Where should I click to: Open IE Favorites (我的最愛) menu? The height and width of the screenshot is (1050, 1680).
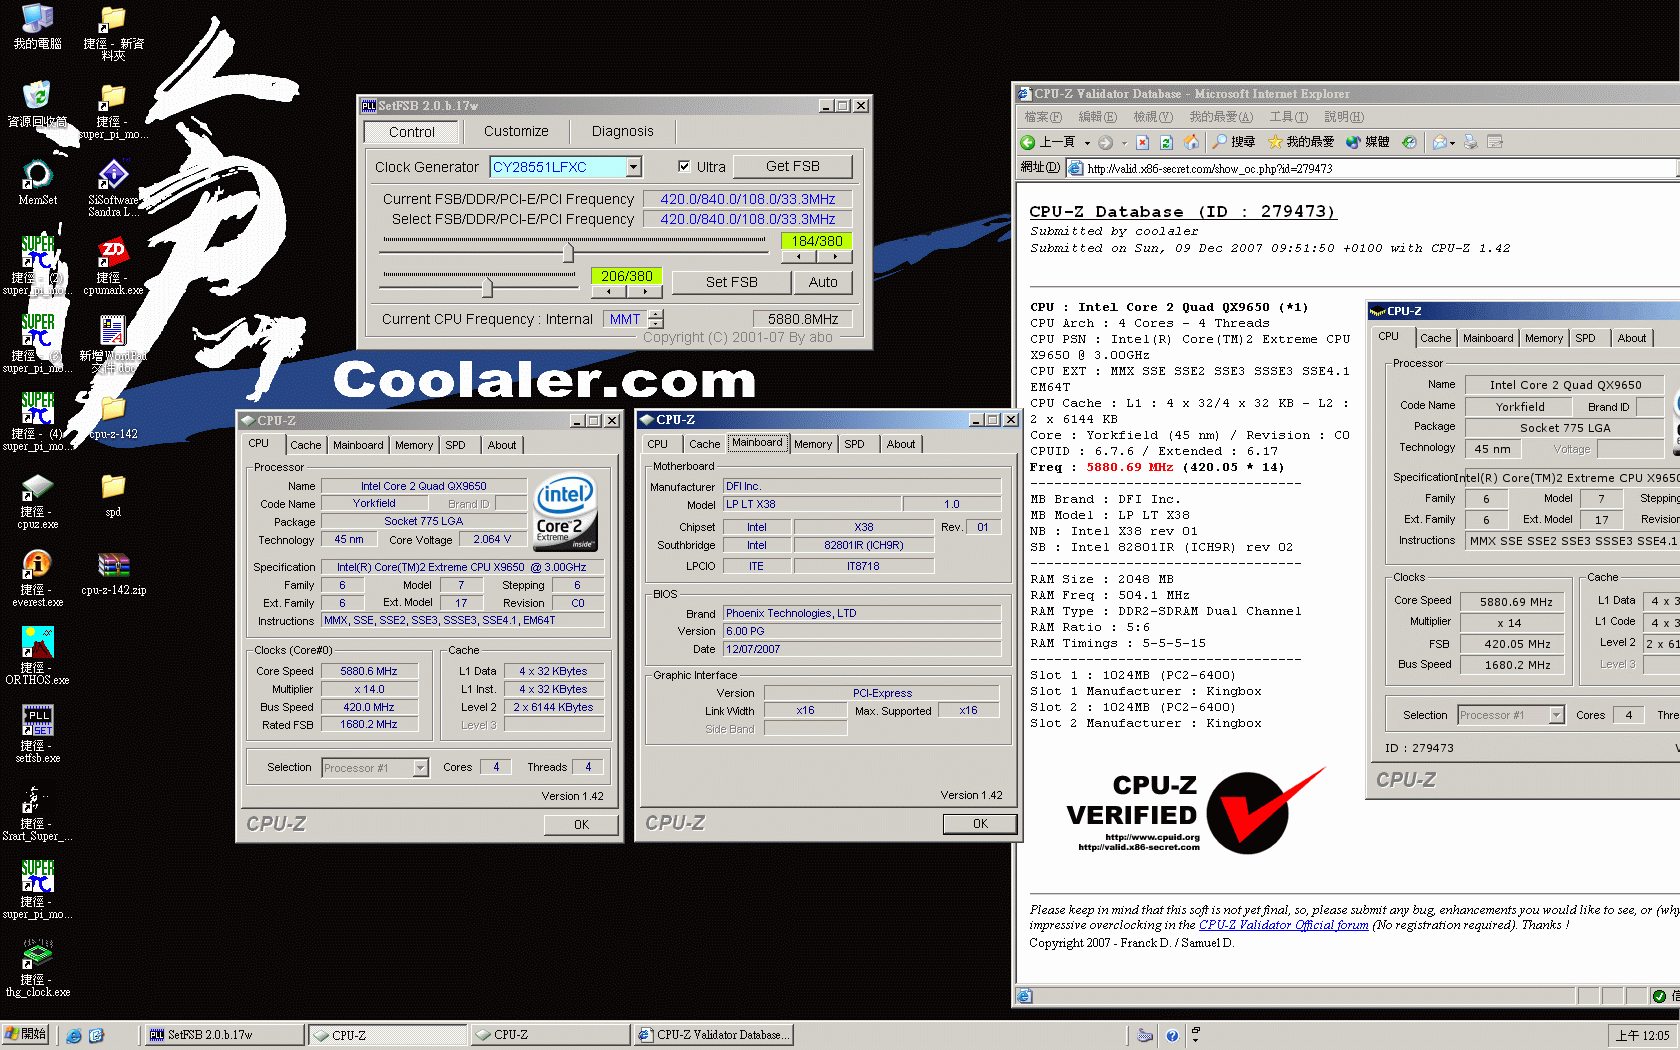pos(1221,117)
